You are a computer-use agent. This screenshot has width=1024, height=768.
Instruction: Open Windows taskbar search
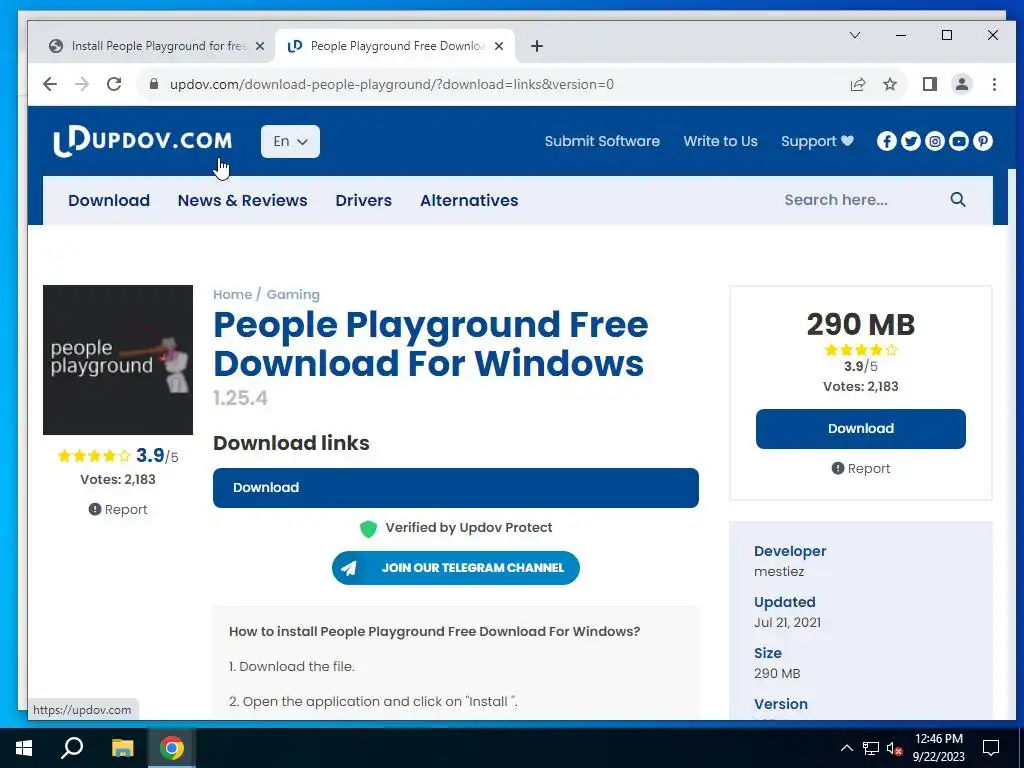(72, 748)
